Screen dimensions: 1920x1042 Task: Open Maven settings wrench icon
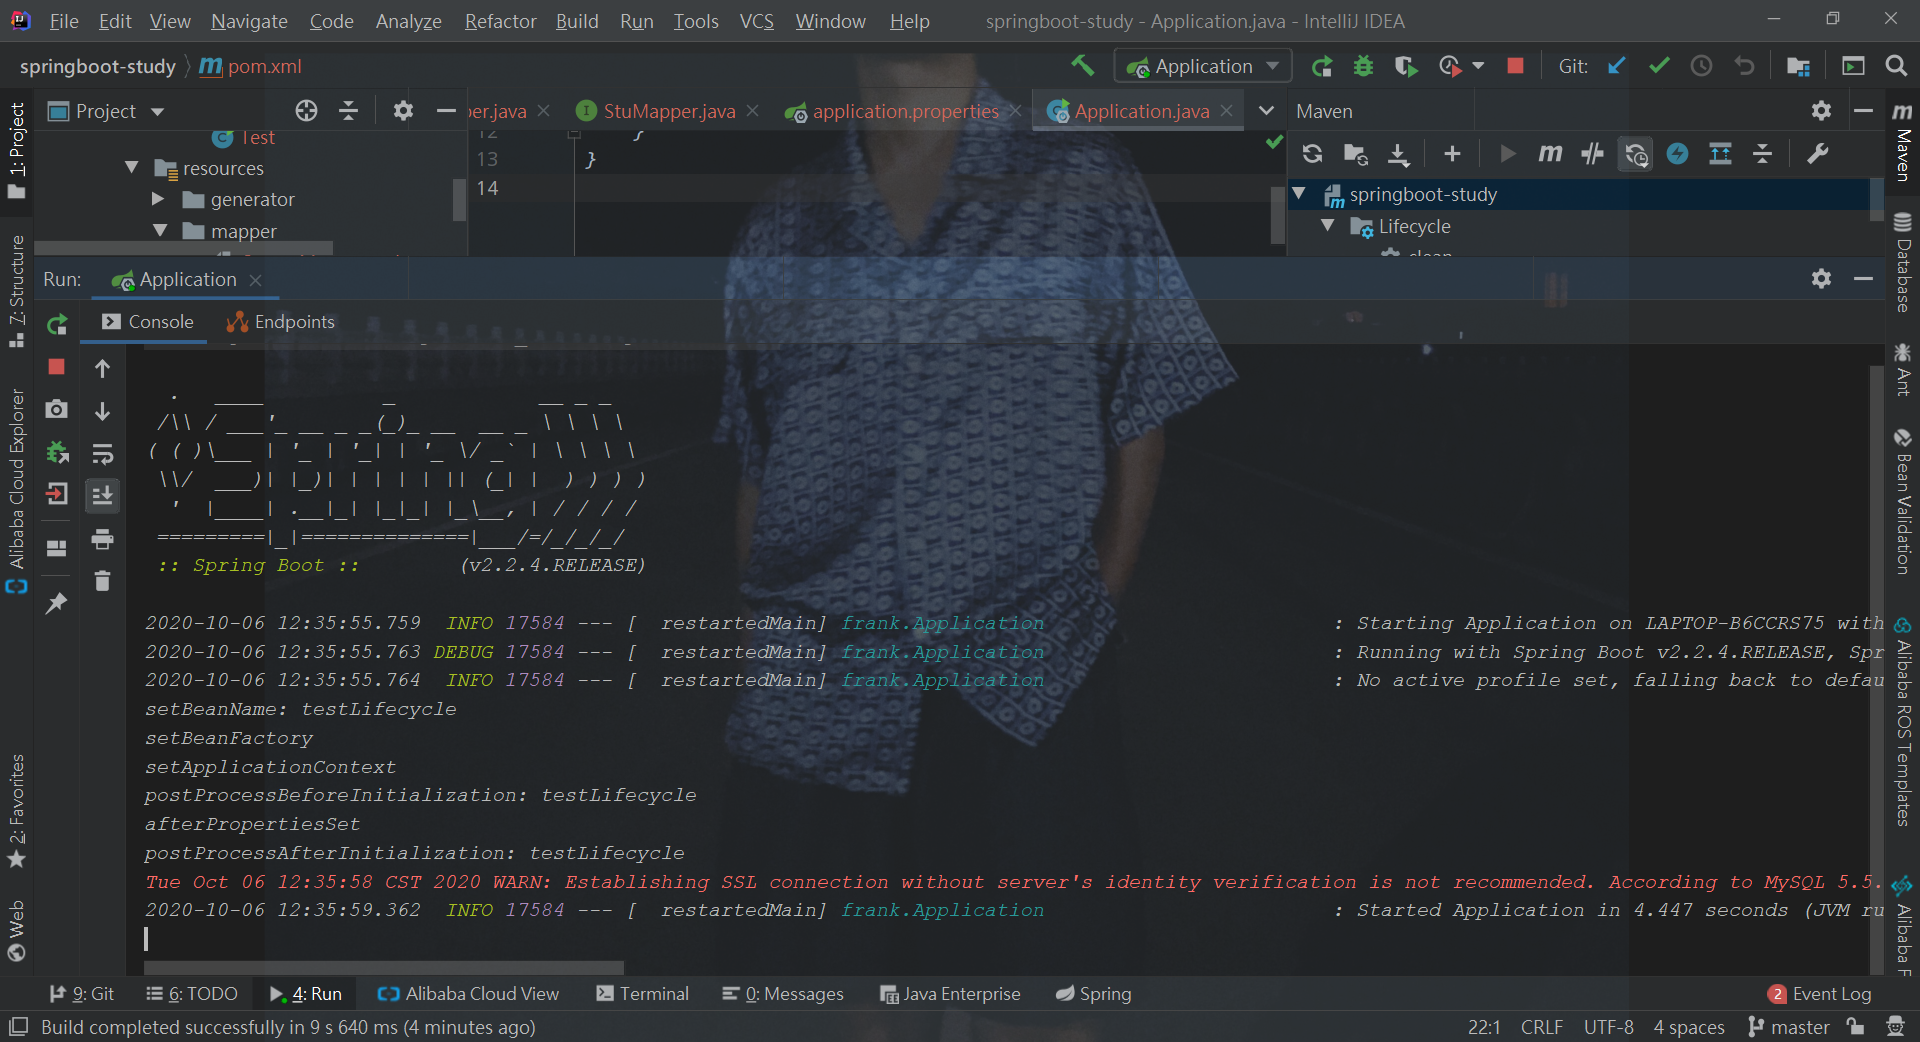[x=1817, y=153]
